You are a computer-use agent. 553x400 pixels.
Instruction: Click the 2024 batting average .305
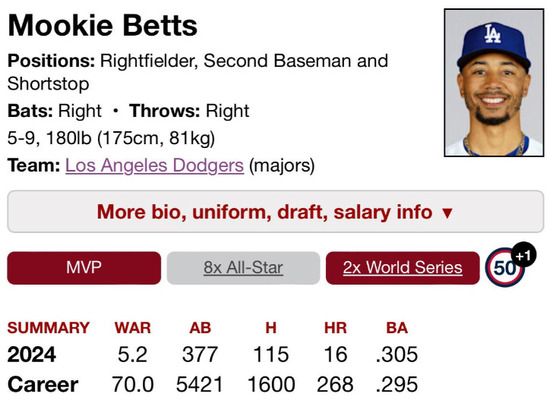tap(397, 354)
